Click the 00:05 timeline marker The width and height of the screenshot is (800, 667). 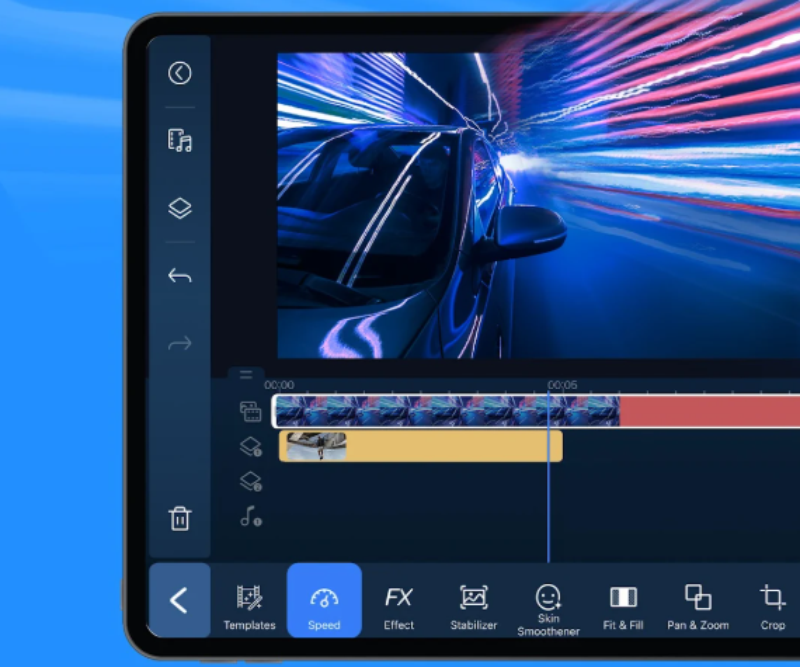(x=562, y=385)
